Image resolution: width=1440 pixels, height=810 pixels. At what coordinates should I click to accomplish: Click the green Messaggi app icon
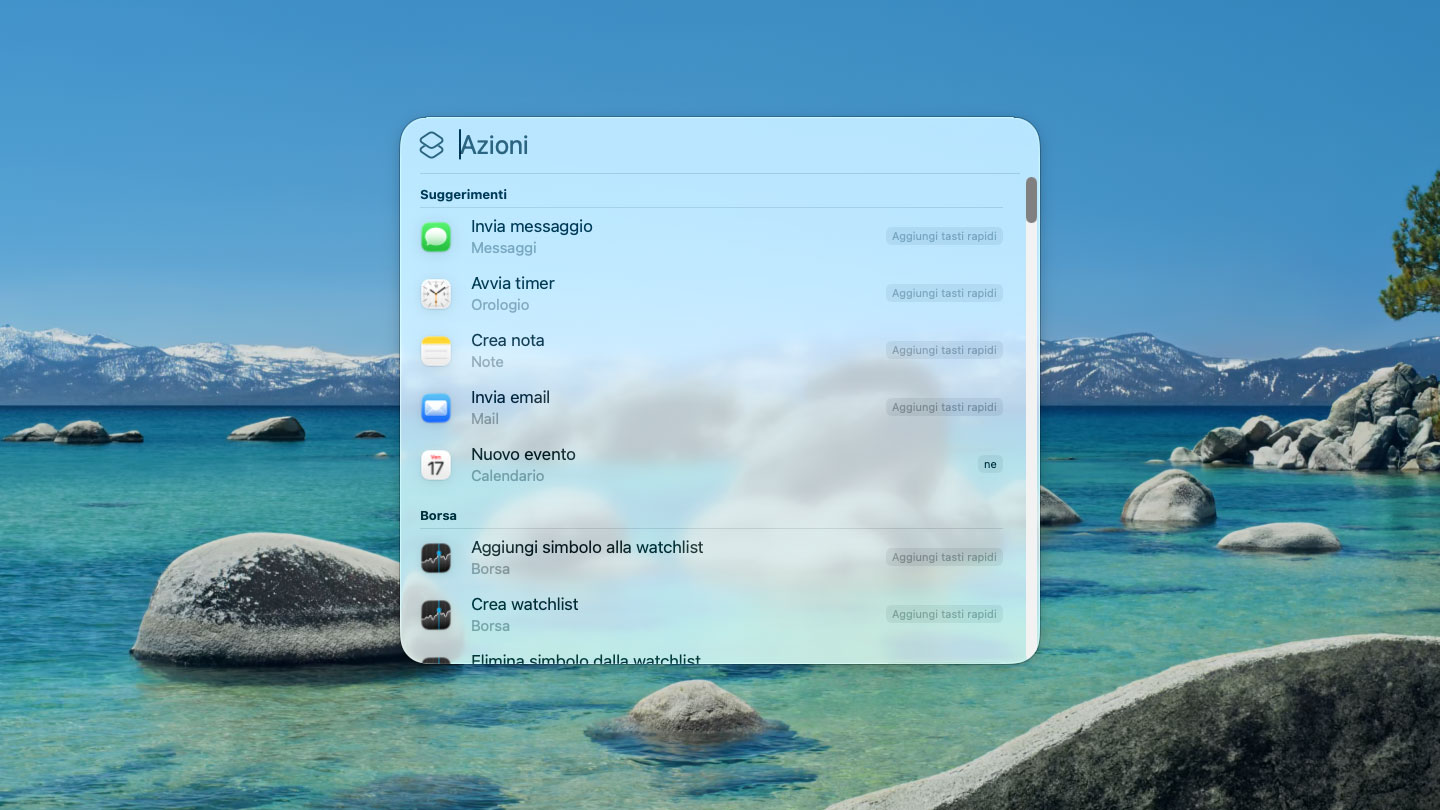pyautogui.click(x=436, y=237)
